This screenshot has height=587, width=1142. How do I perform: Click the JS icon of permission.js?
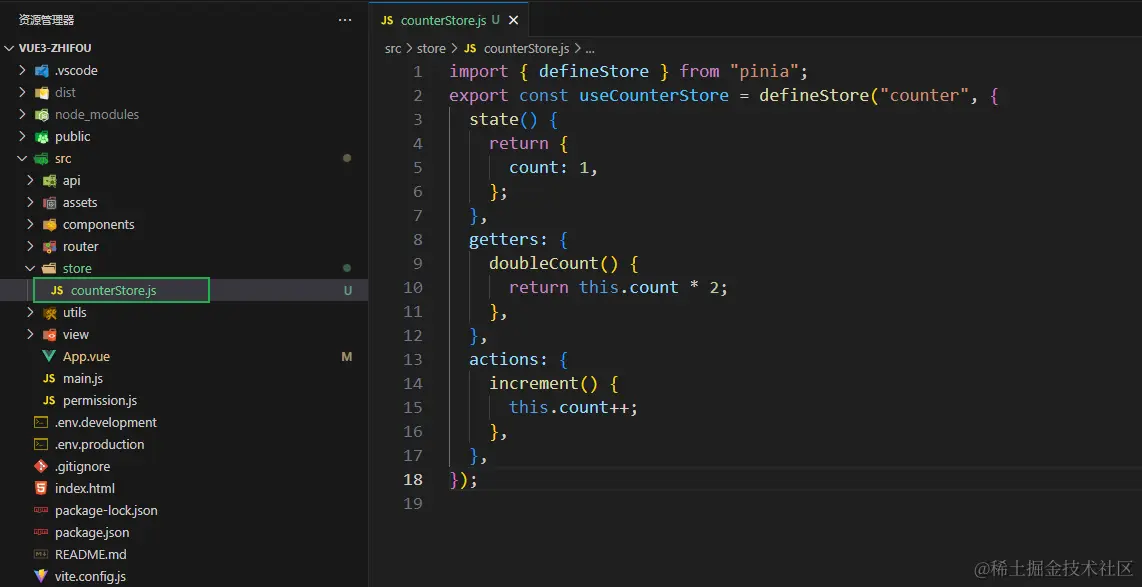coord(50,401)
